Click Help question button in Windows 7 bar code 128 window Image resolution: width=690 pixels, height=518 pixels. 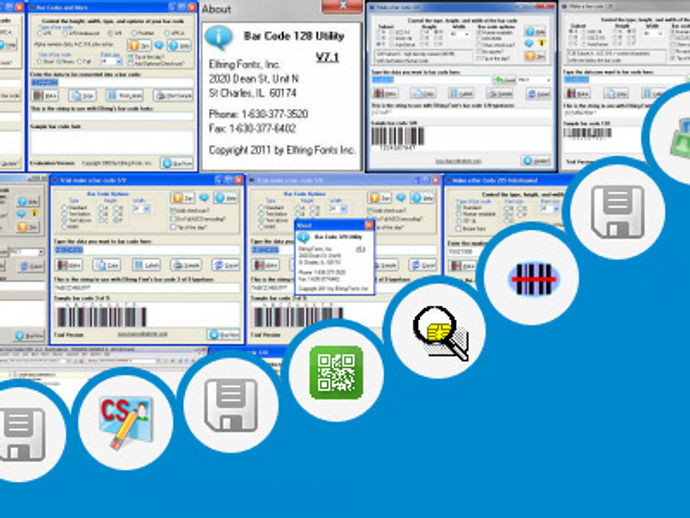(535, 32)
